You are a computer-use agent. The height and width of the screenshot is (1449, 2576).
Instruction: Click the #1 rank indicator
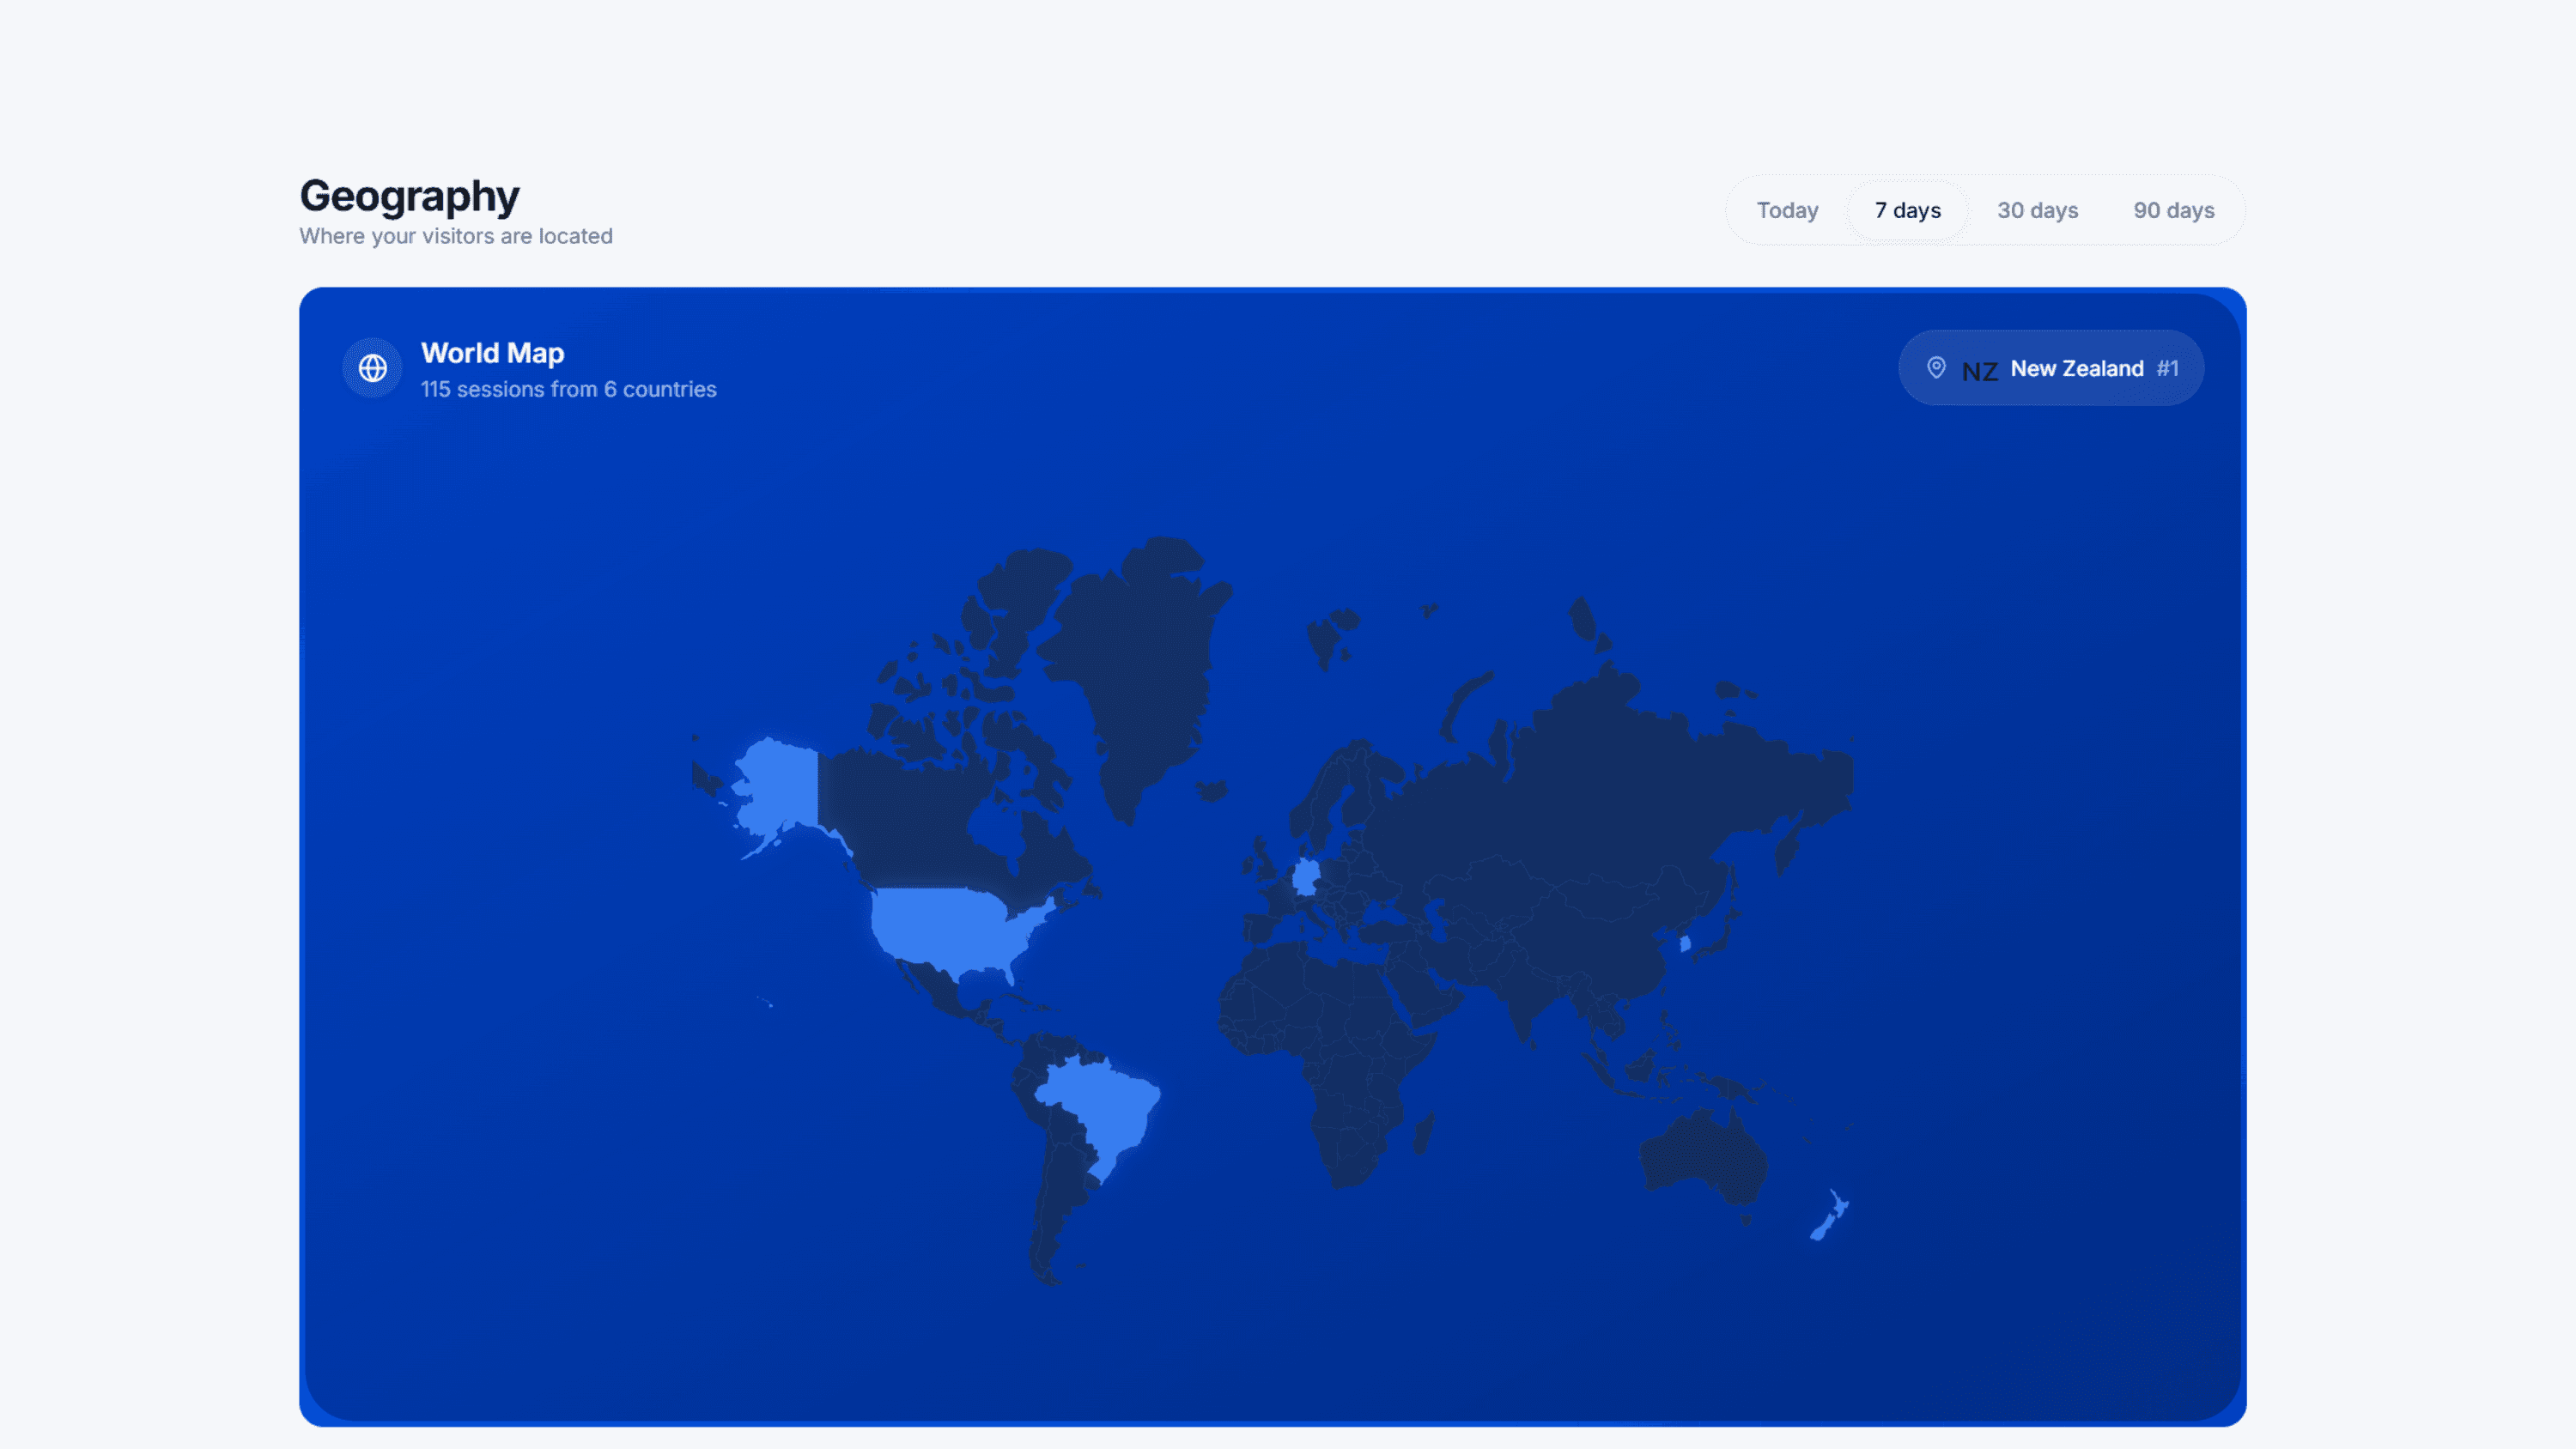point(2167,369)
